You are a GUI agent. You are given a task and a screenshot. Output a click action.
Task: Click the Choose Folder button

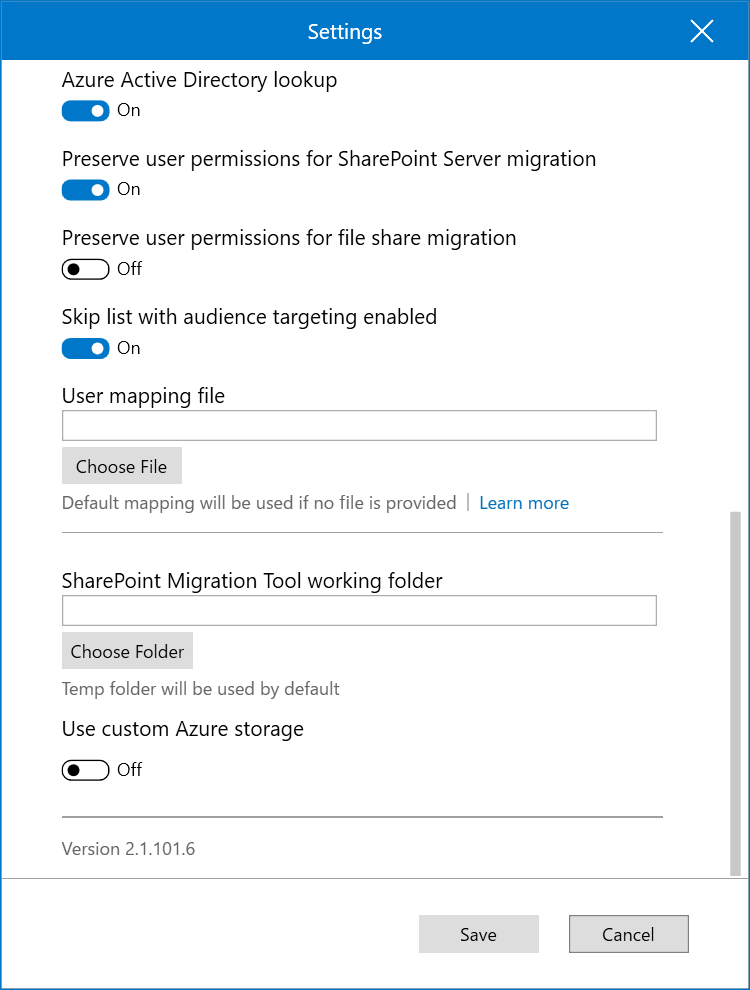(127, 650)
